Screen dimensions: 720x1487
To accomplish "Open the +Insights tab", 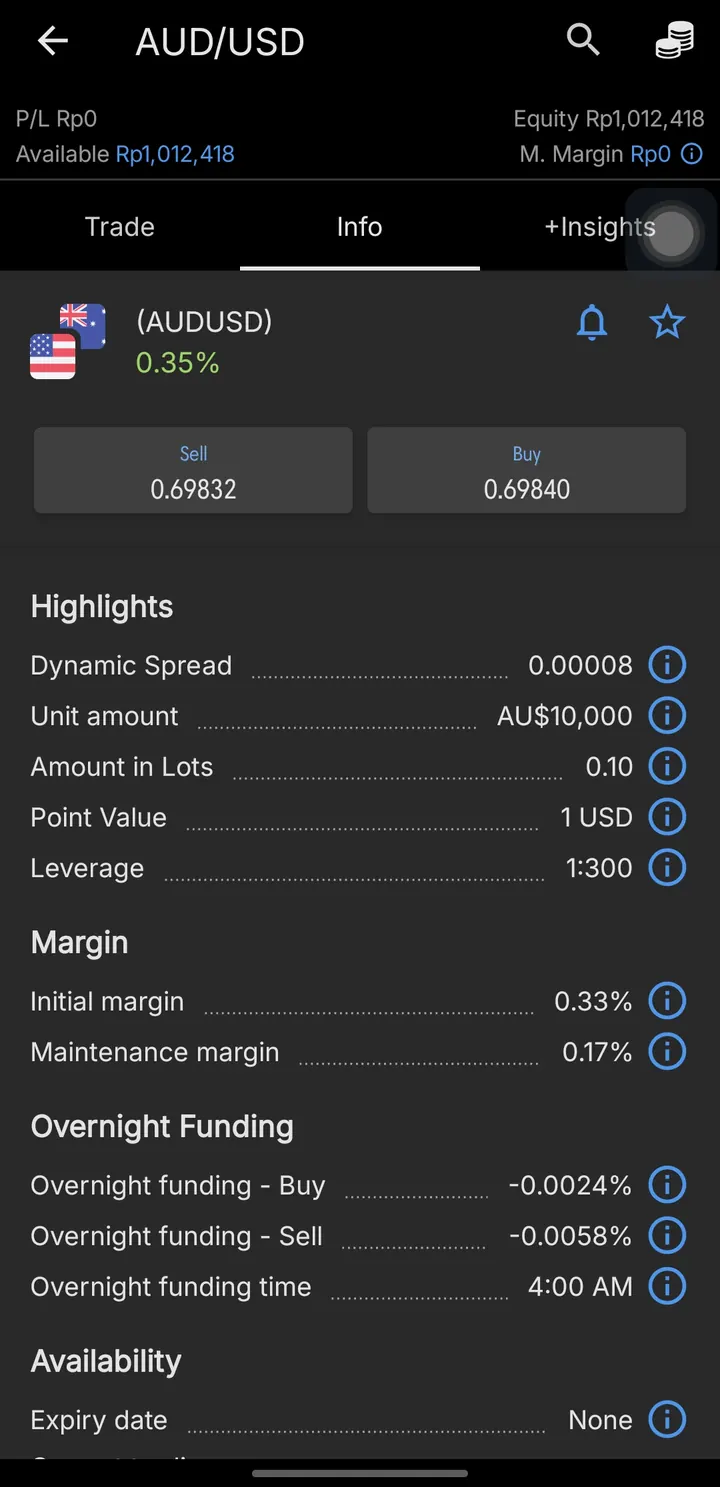I will click(x=600, y=227).
